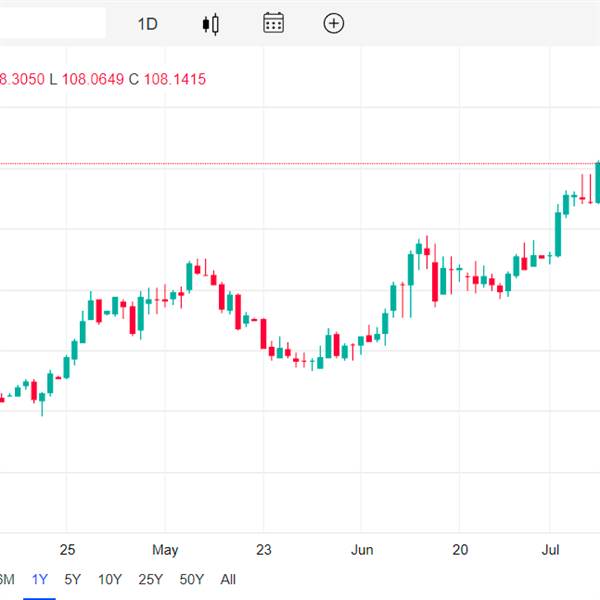This screenshot has height=600, width=600.
Task: Select the 10Y time range
Action: (x=110, y=579)
